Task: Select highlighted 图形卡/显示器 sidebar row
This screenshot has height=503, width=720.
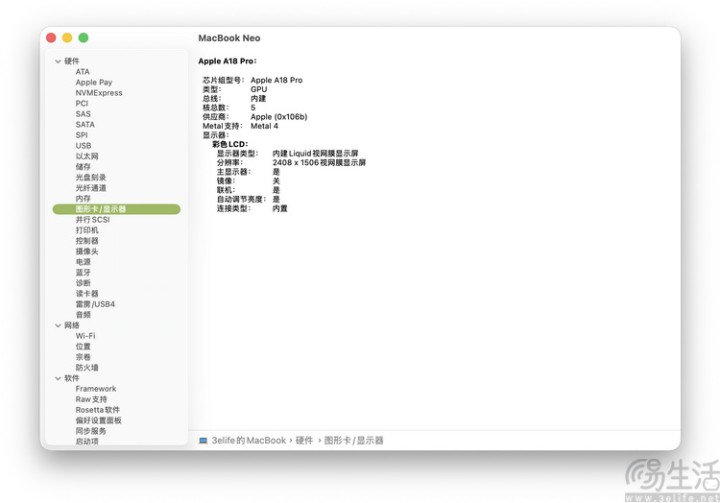Action: click(x=117, y=209)
